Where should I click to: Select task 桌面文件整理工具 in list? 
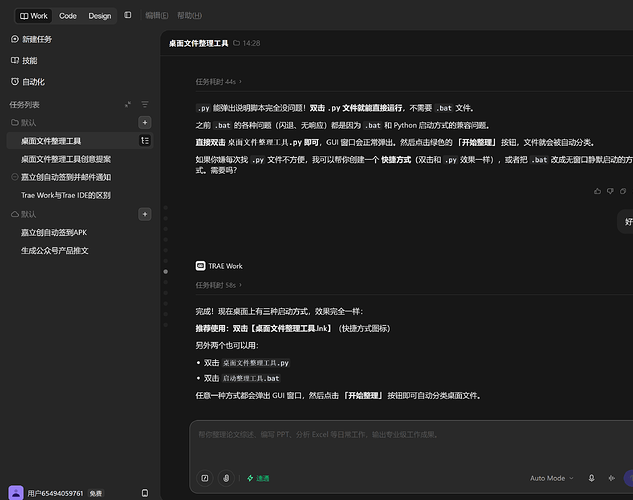80,140
